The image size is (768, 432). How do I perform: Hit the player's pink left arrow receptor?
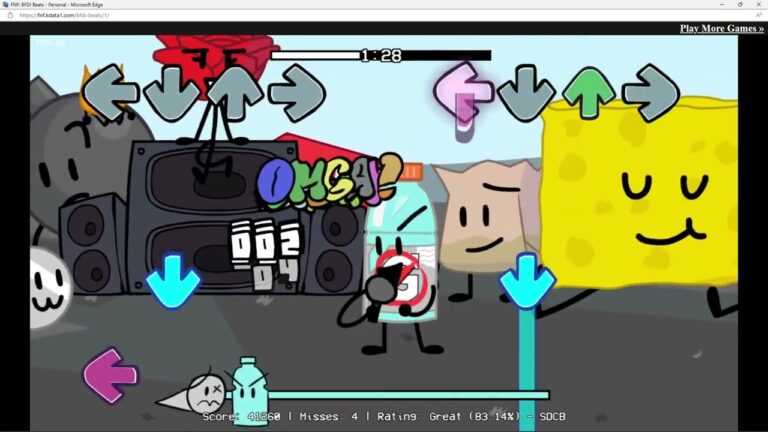463,92
